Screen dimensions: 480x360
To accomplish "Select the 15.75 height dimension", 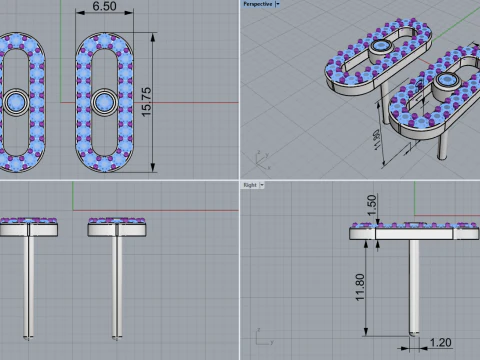I will [x=146, y=102].
